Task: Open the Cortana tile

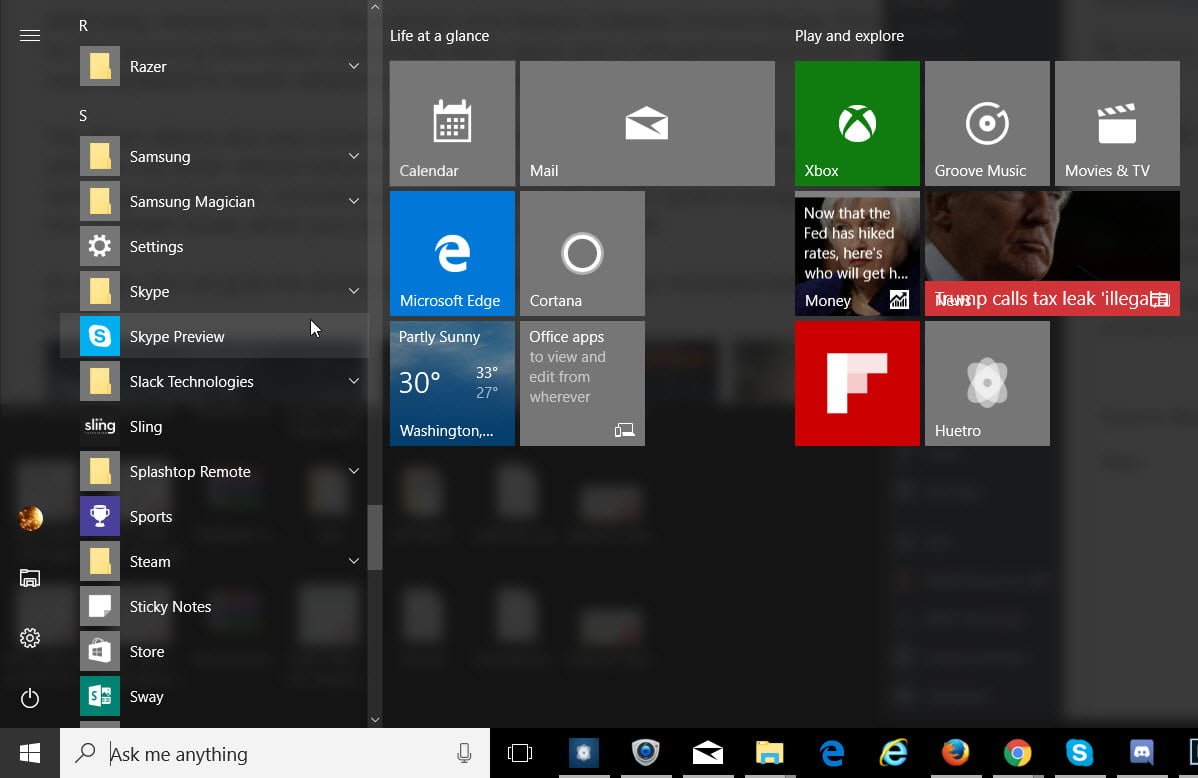Action: coord(582,253)
